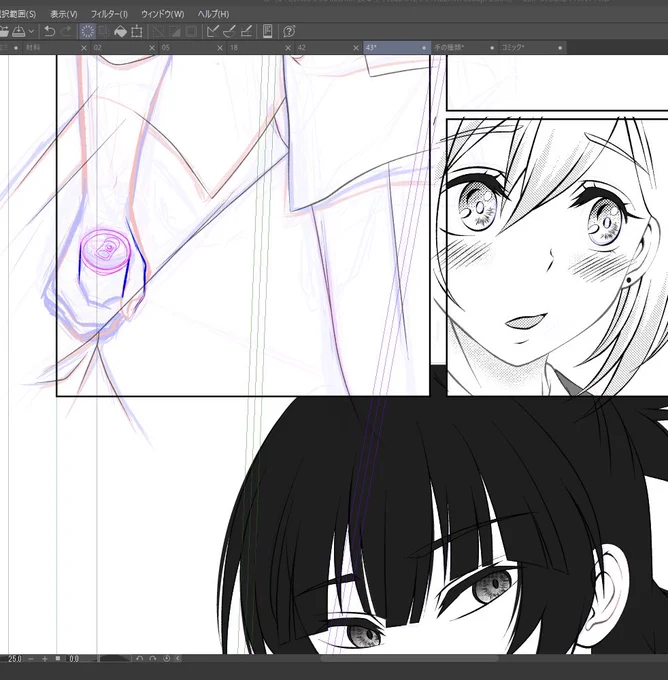Image resolution: width=668 pixels, height=680 pixels.
Task: Expand the save options dropdown arrow
Action: tap(31, 32)
